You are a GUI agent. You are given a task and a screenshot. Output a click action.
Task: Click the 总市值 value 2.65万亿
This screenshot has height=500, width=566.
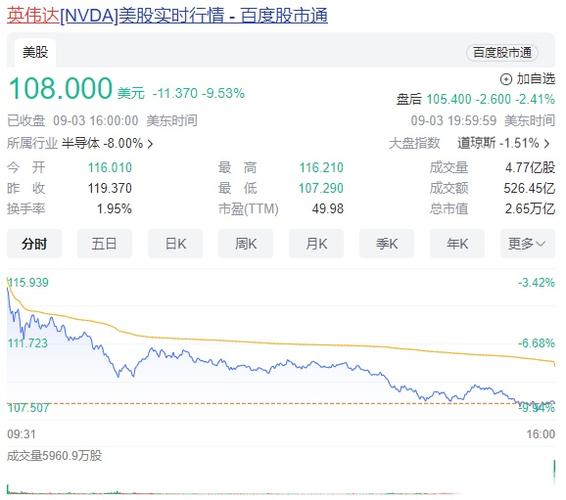(x=530, y=209)
